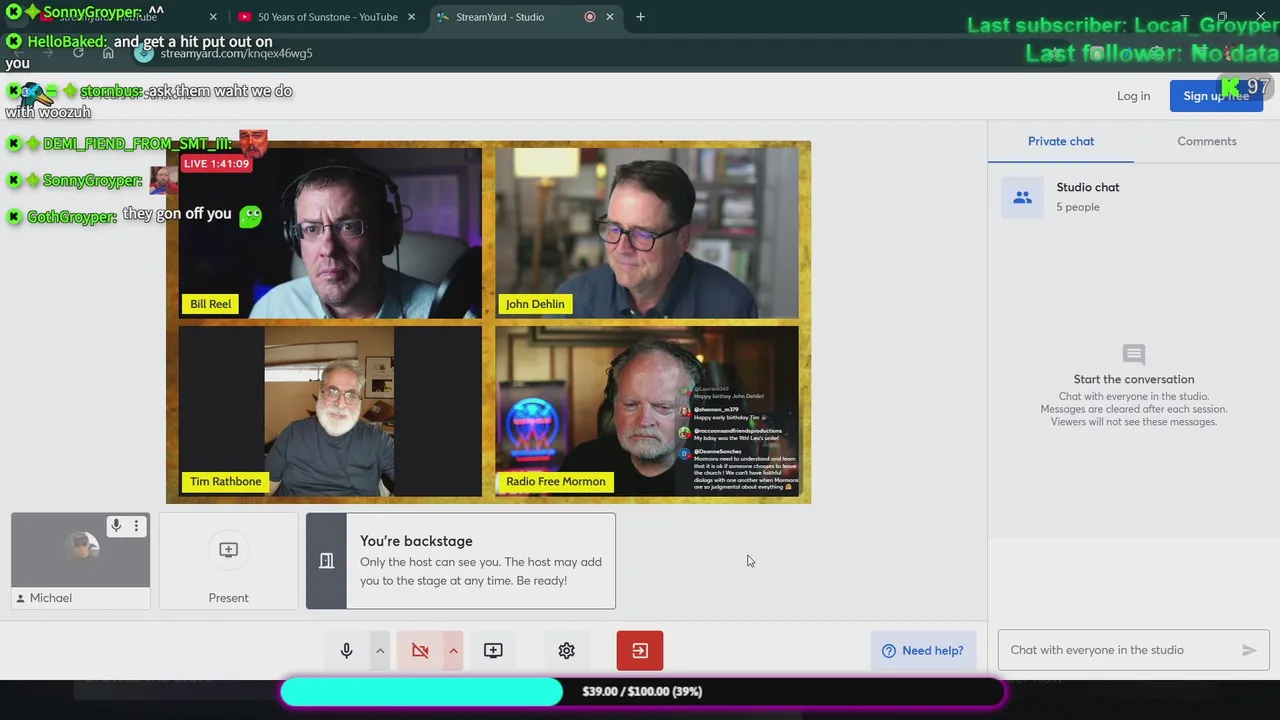Focus the studio chat input field
Image resolution: width=1280 pixels, height=720 pixels.
coord(1120,650)
